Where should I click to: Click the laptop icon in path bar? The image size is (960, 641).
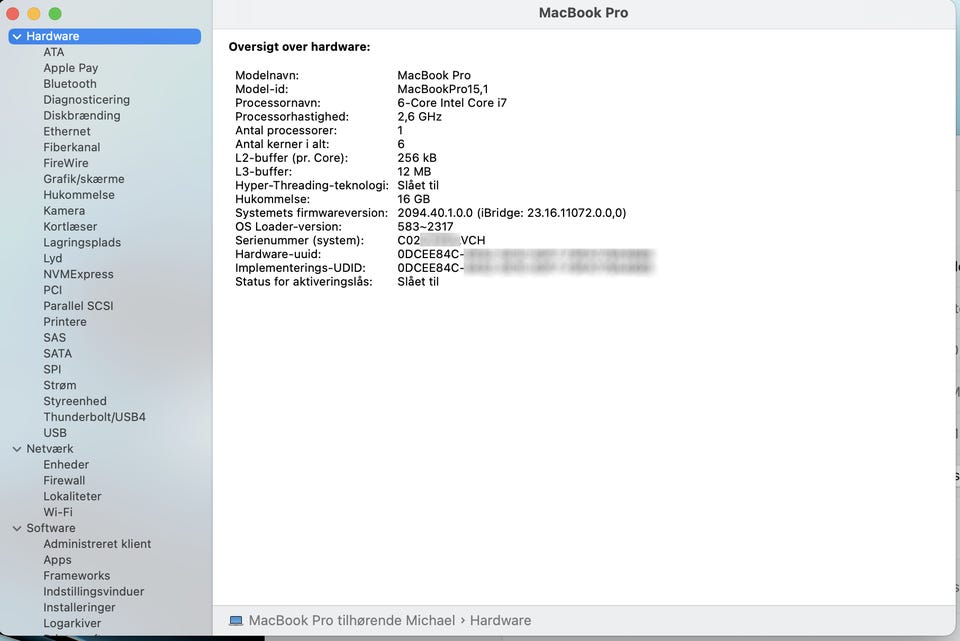pyautogui.click(x=236, y=621)
